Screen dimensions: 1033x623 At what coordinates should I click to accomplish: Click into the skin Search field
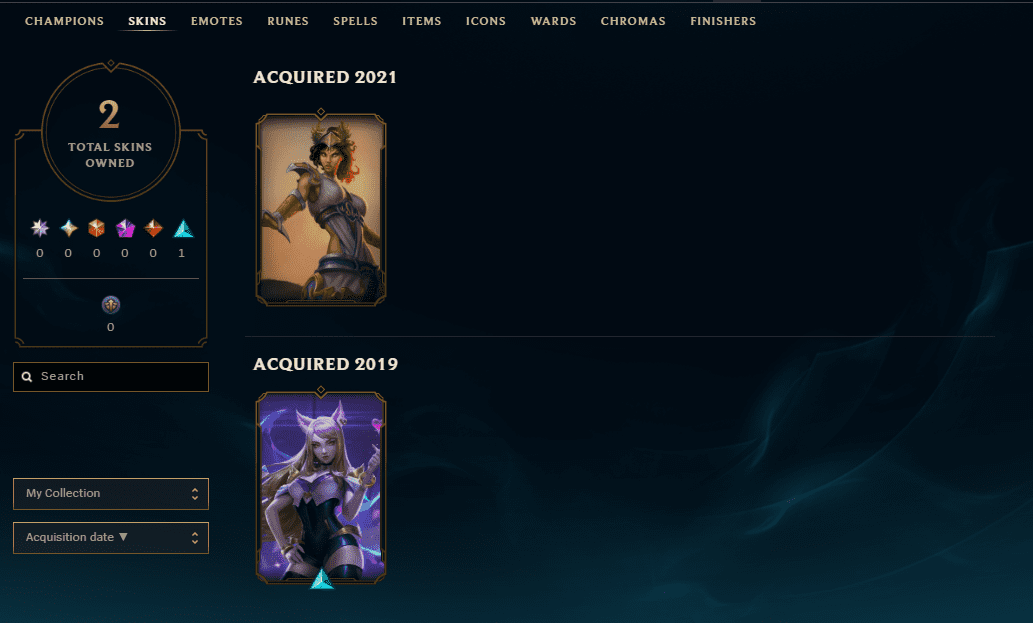click(111, 377)
